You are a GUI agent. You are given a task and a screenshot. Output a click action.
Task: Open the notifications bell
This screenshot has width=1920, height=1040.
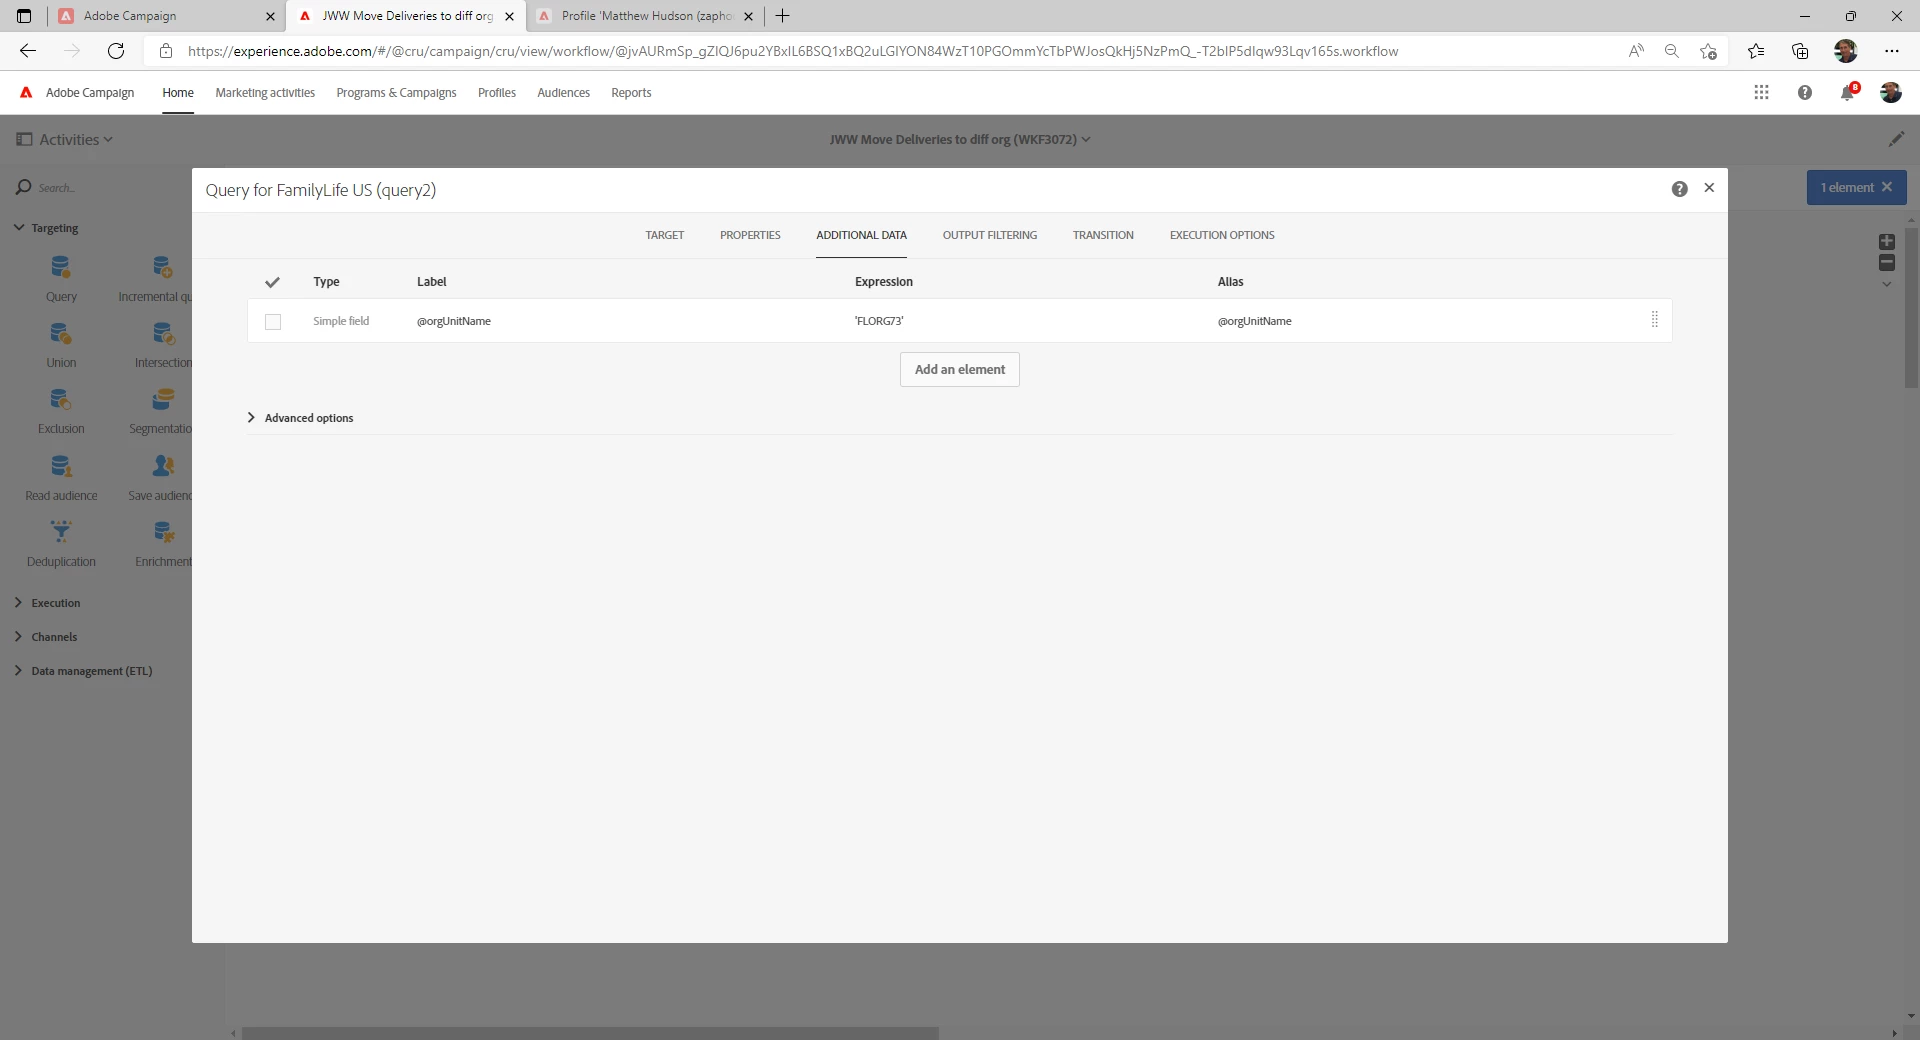1848,92
